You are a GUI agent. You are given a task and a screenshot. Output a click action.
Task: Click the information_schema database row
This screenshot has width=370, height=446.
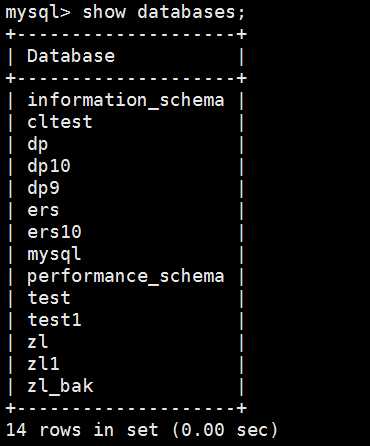(x=126, y=100)
